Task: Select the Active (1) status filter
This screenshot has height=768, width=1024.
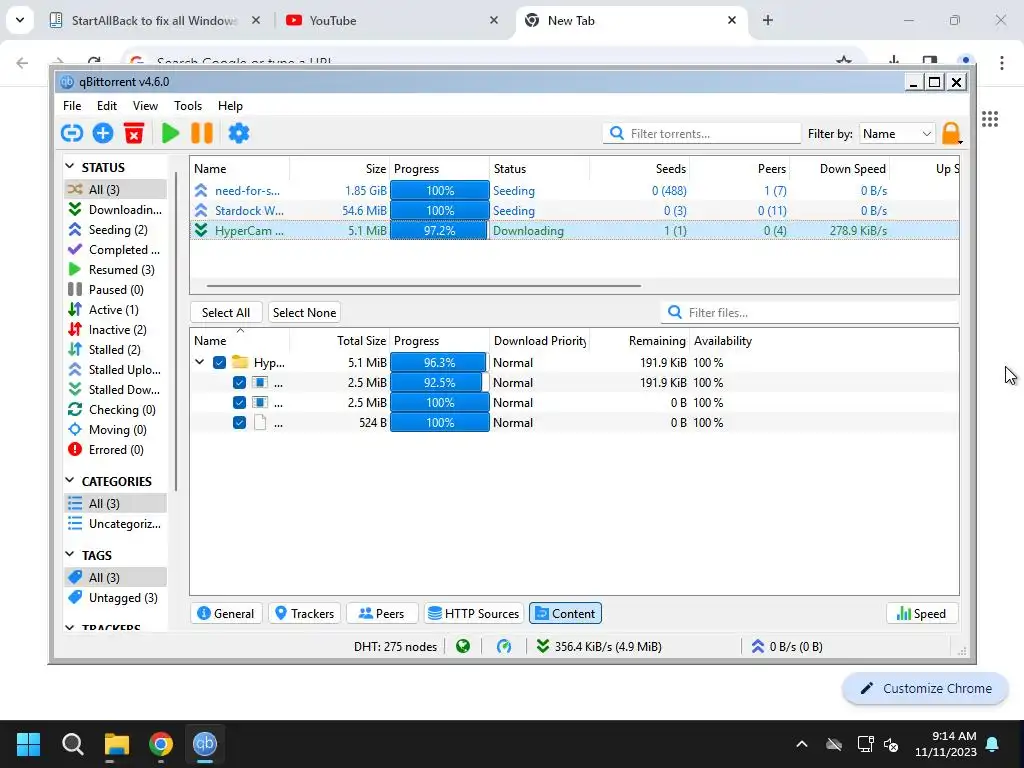Action: pyautogui.click(x=115, y=310)
